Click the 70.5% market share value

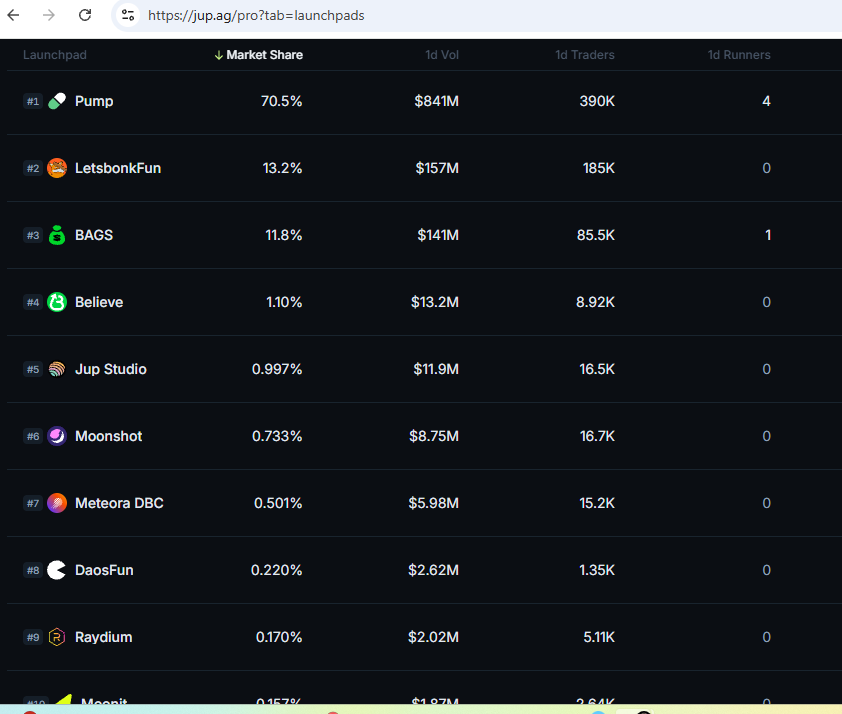click(x=281, y=101)
